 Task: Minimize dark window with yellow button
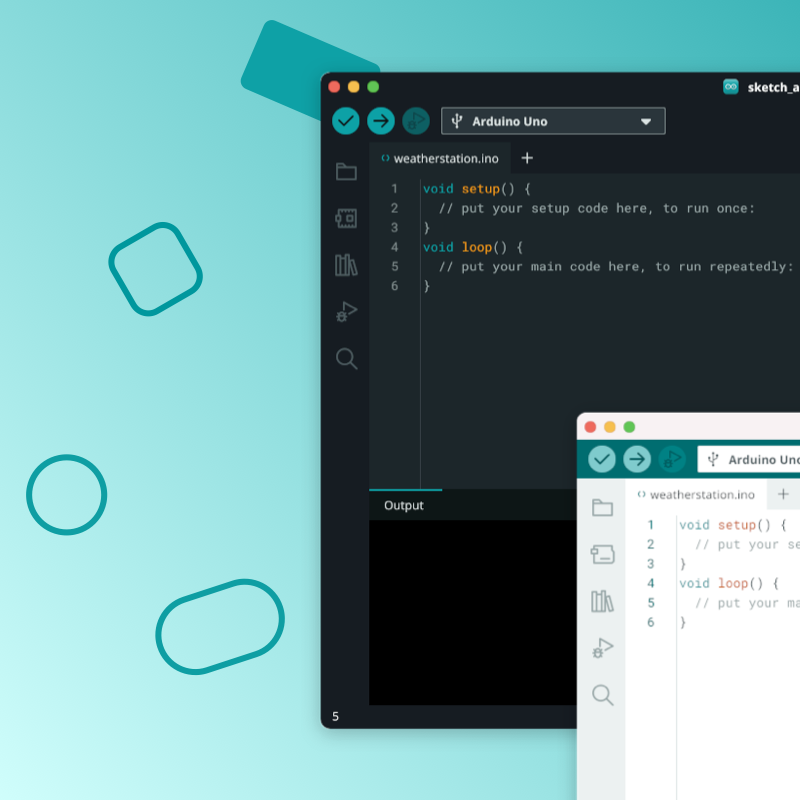tap(354, 87)
